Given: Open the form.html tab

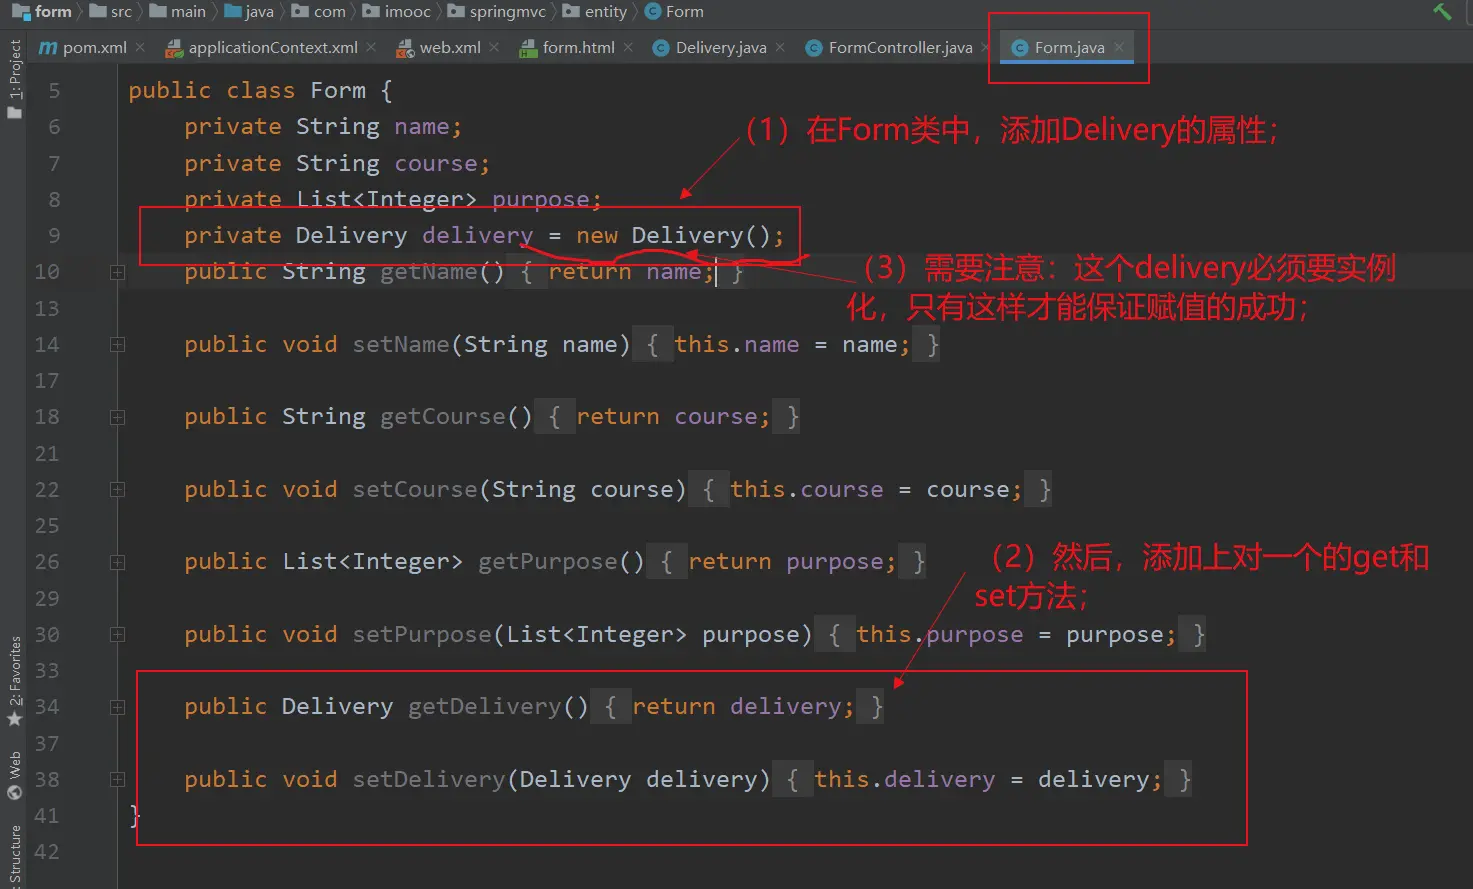Looking at the screenshot, I should (577, 47).
